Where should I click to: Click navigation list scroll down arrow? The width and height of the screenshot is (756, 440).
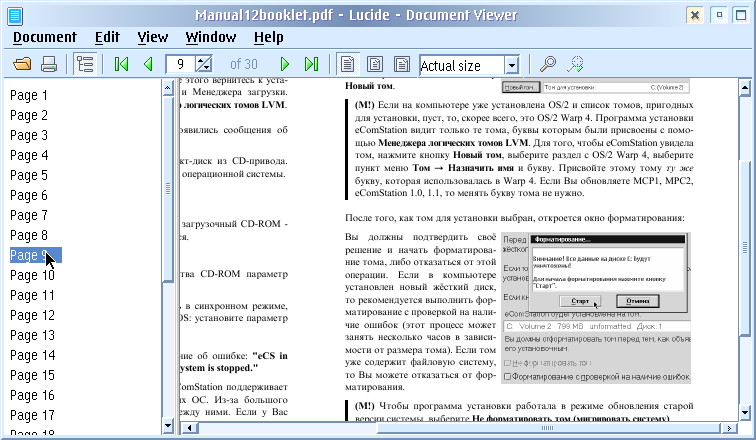point(168,425)
